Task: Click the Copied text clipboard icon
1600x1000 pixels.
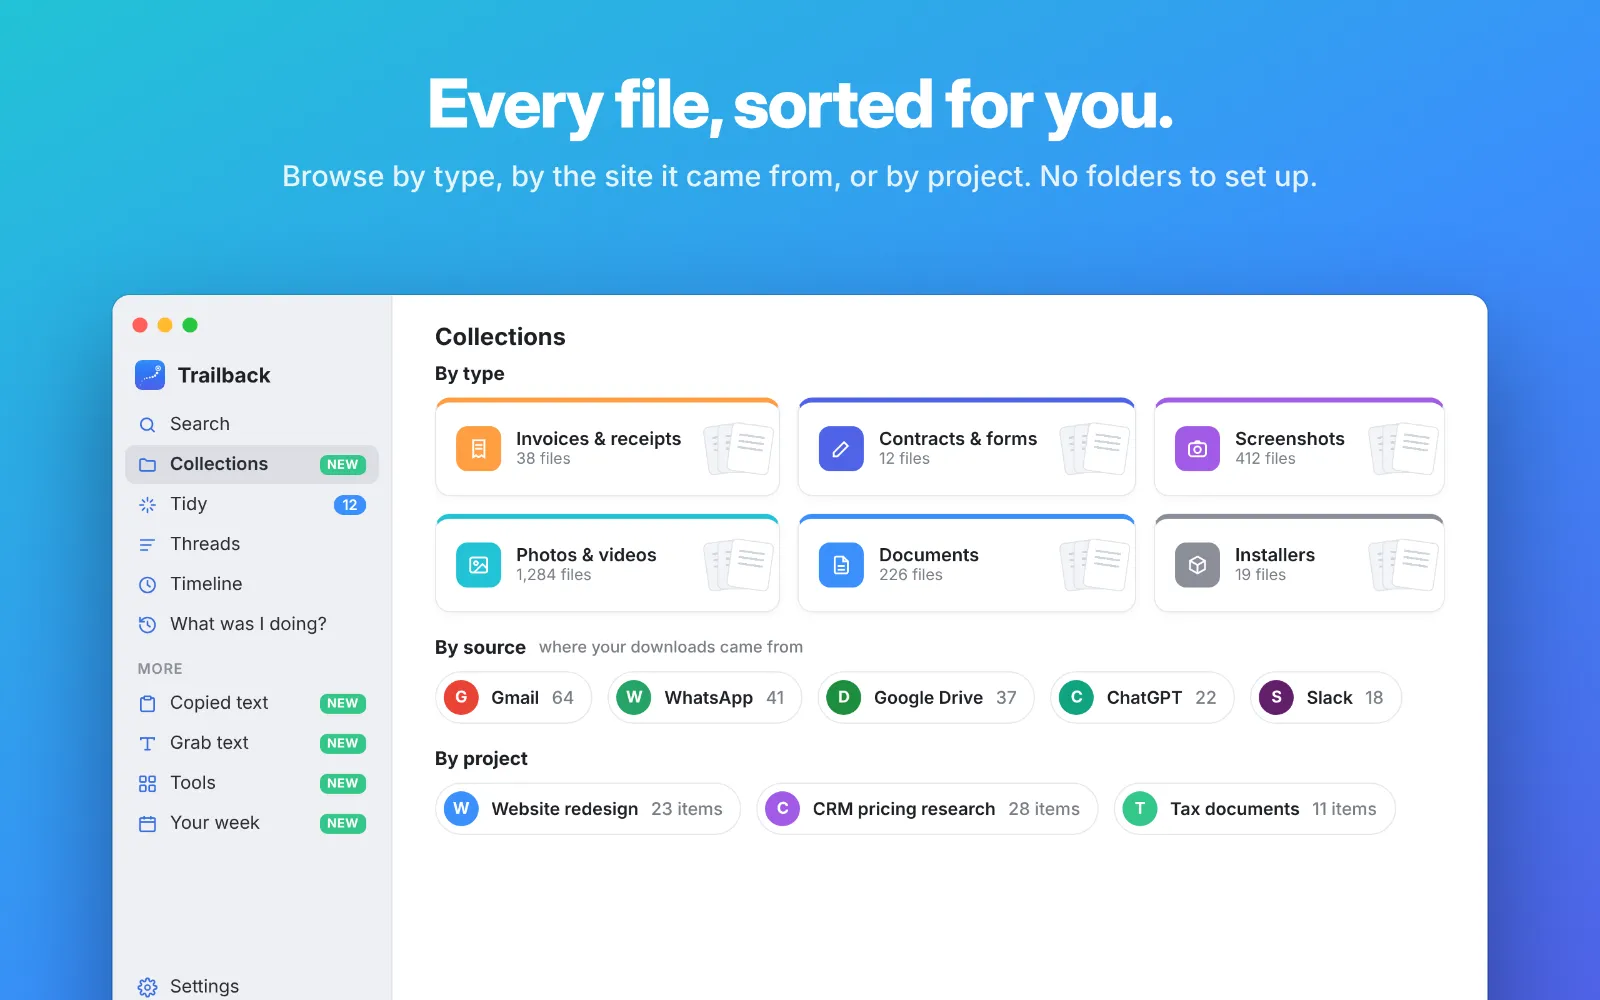Action: (147, 704)
